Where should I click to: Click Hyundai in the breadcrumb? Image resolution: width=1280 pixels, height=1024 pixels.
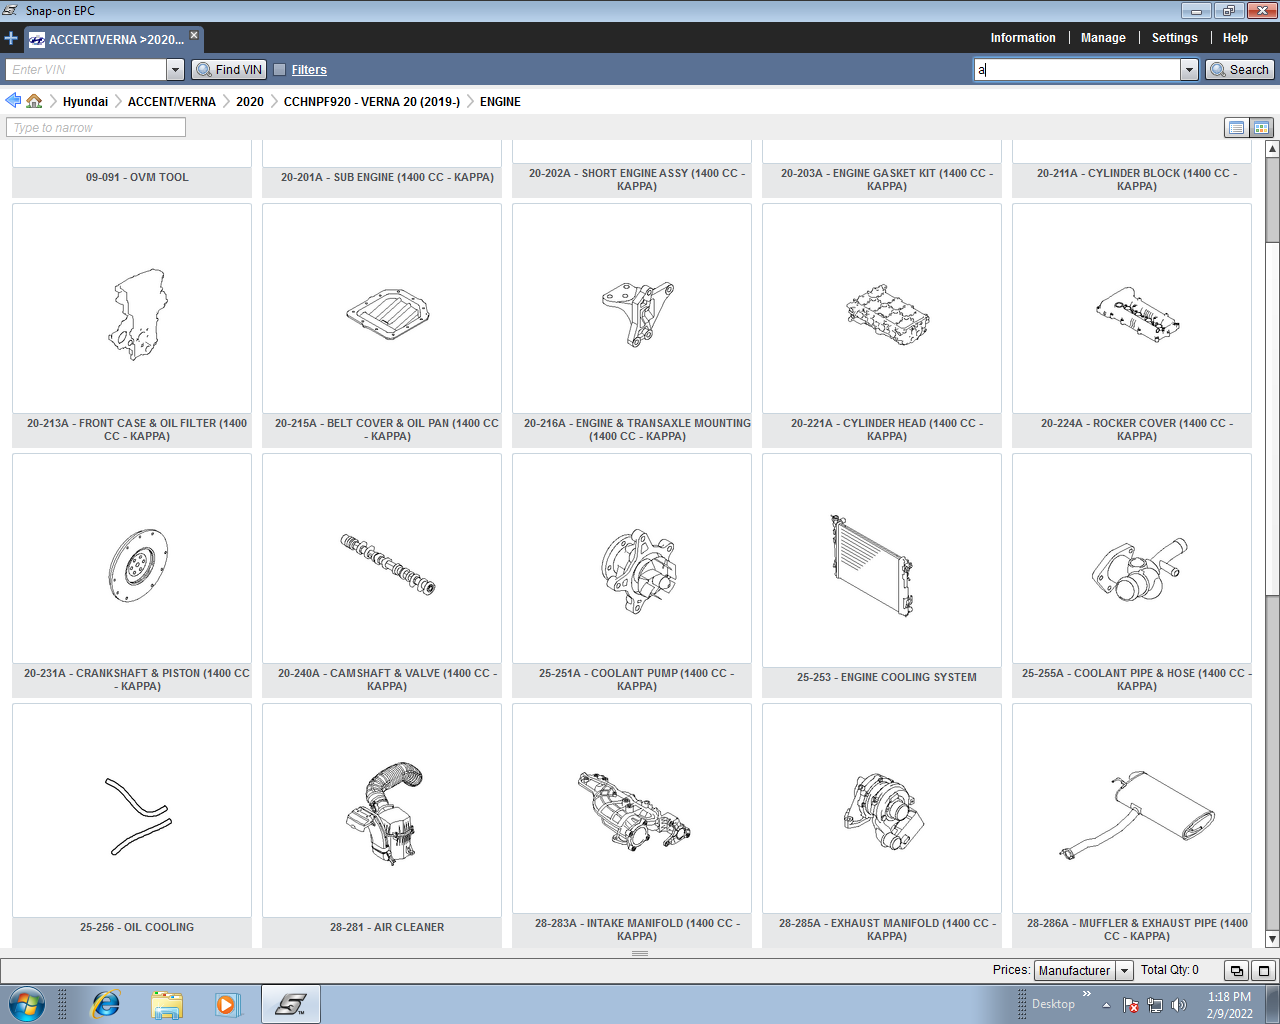pyautogui.click(x=85, y=102)
